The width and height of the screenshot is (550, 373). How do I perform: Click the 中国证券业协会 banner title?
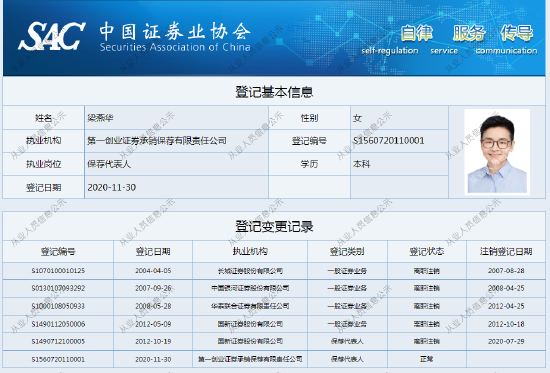175,32
